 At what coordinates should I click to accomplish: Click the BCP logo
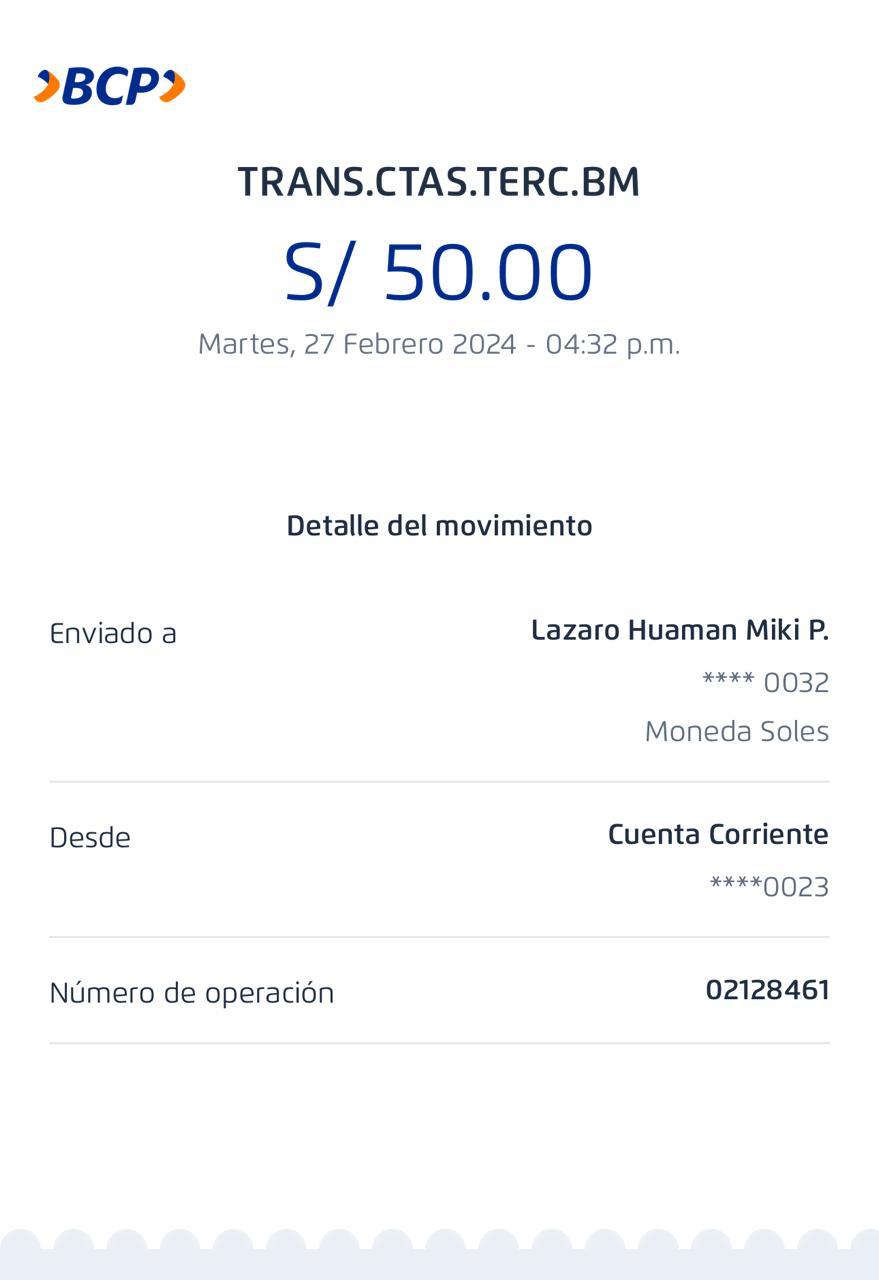coord(110,87)
